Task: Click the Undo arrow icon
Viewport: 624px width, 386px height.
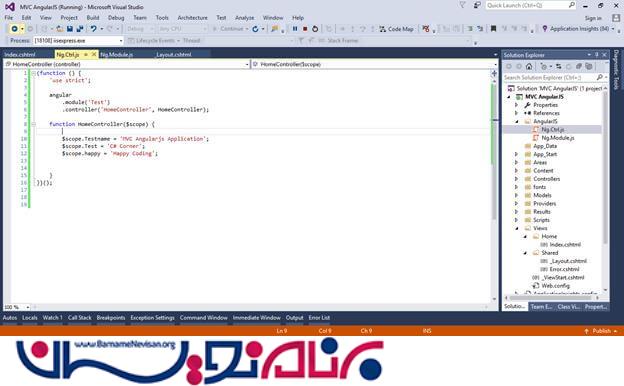Action: point(94,29)
